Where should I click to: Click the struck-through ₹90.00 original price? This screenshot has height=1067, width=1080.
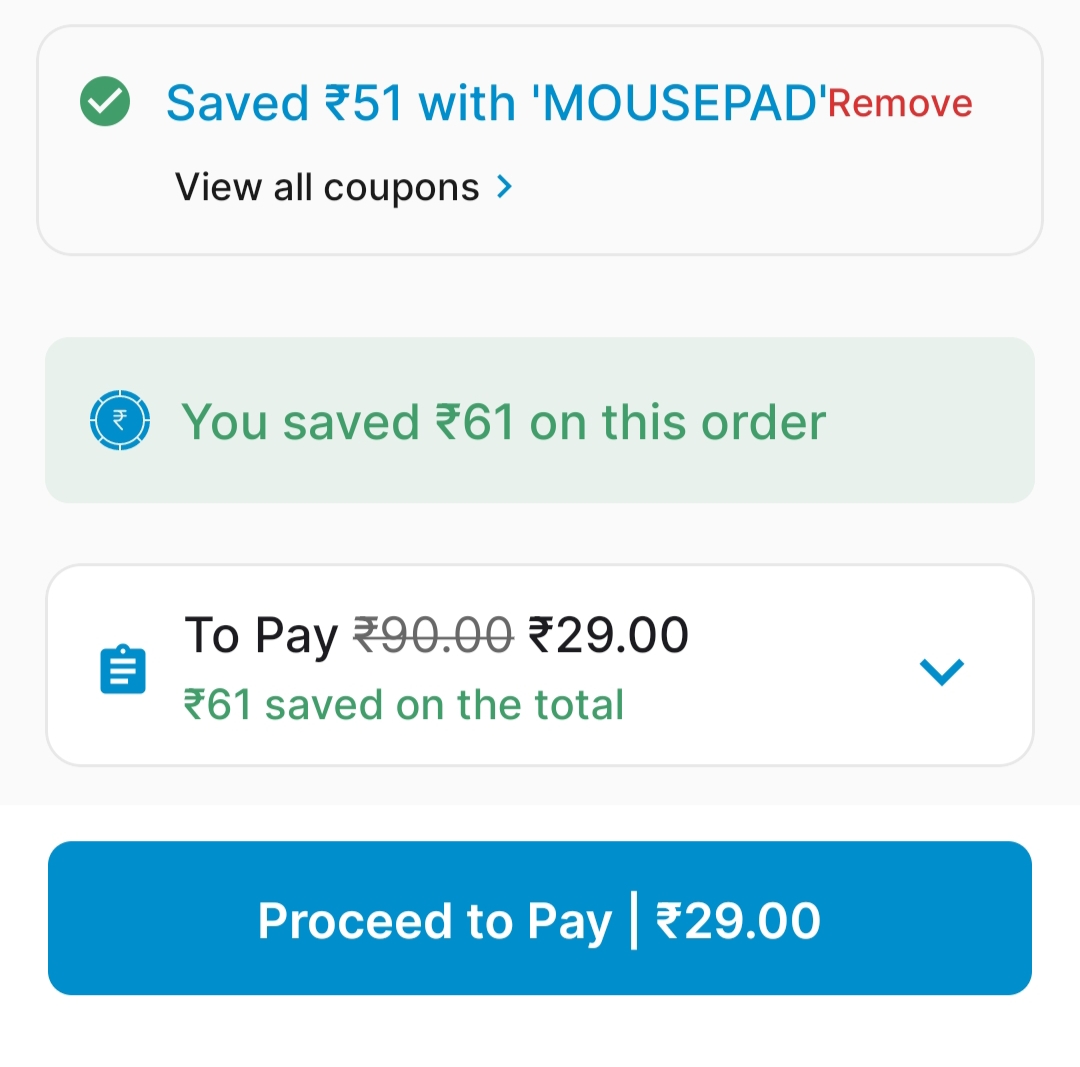click(x=434, y=635)
